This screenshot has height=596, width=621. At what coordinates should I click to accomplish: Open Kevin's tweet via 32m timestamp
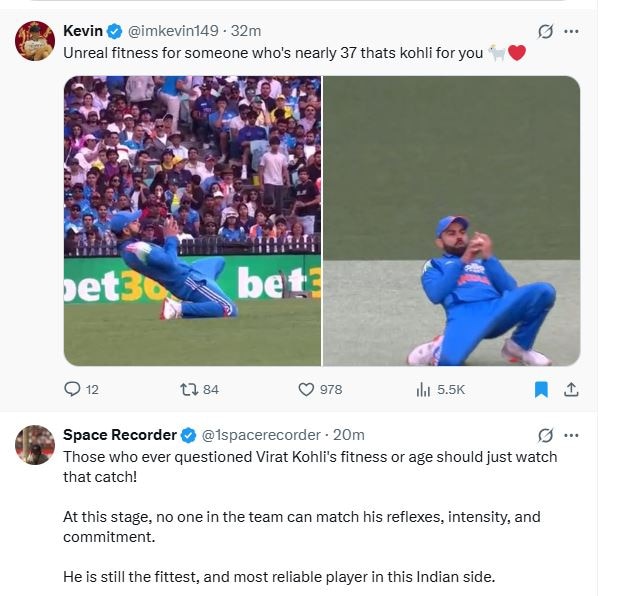coord(246,31)
